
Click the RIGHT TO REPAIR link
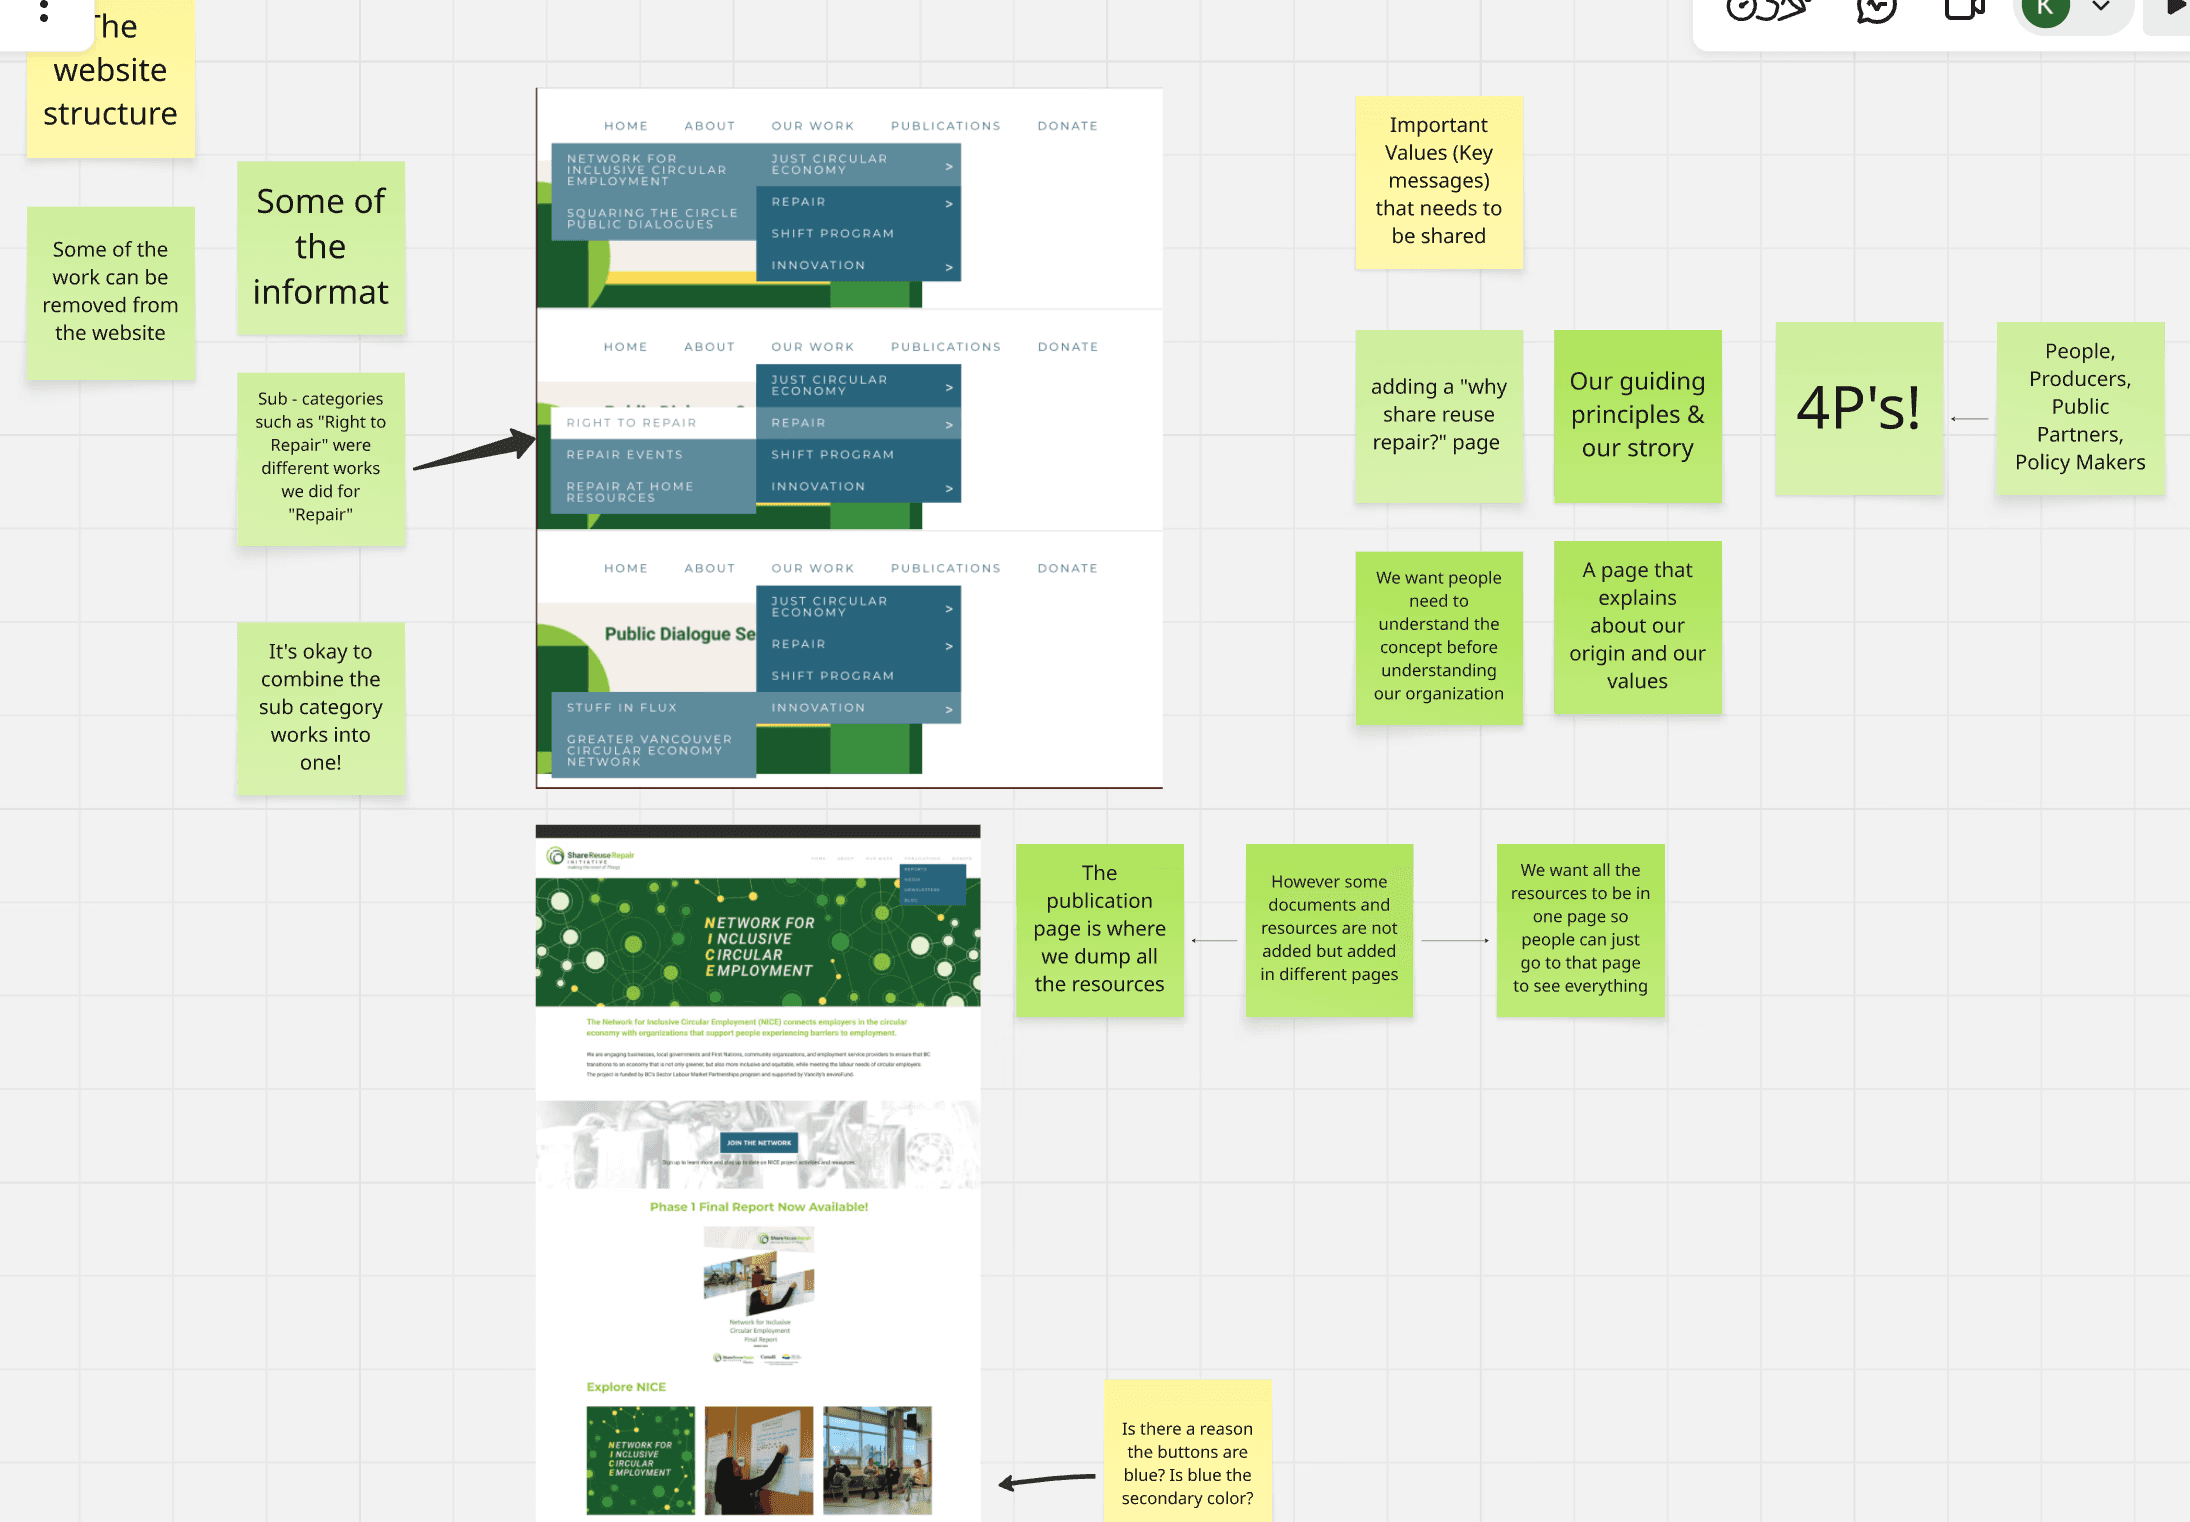tap(632, 422)
